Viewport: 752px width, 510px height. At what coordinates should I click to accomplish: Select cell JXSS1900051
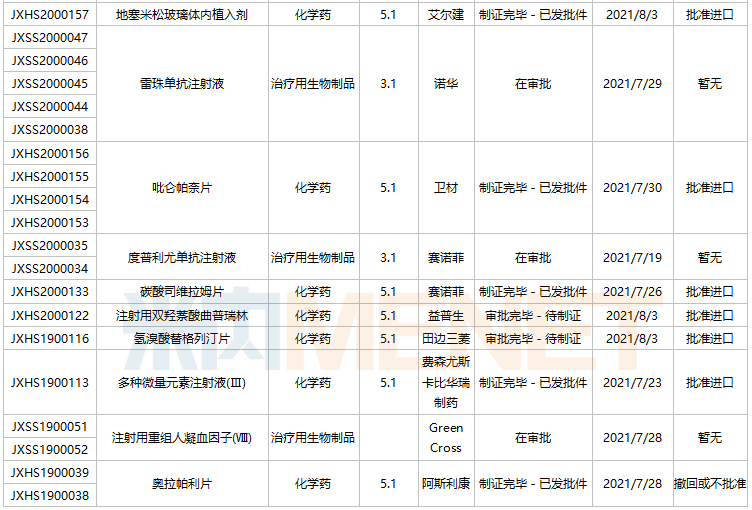coord(50,427)
